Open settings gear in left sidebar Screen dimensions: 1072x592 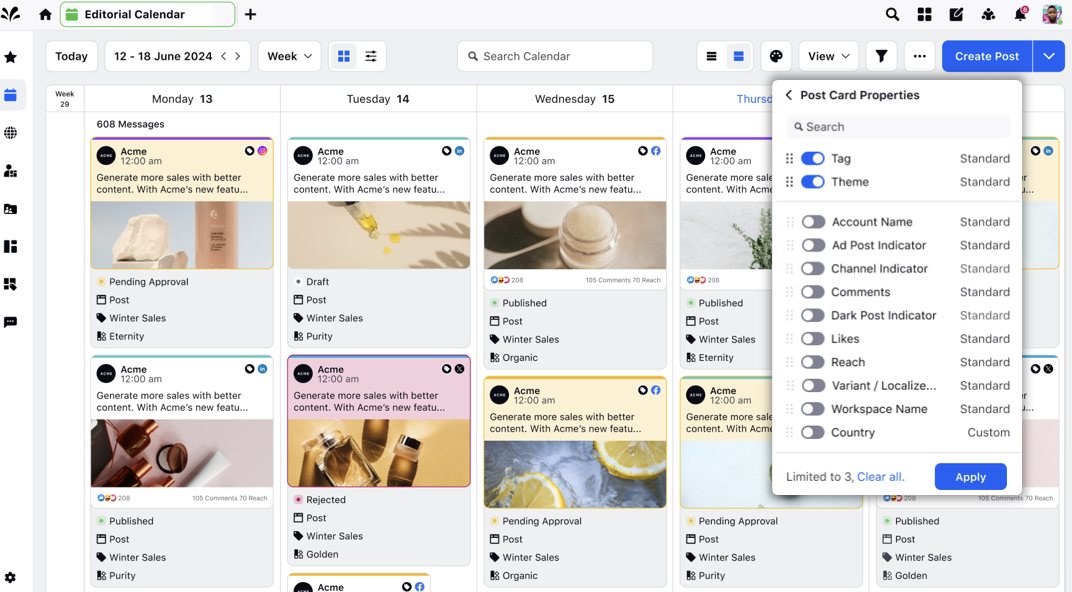[10, 578]
